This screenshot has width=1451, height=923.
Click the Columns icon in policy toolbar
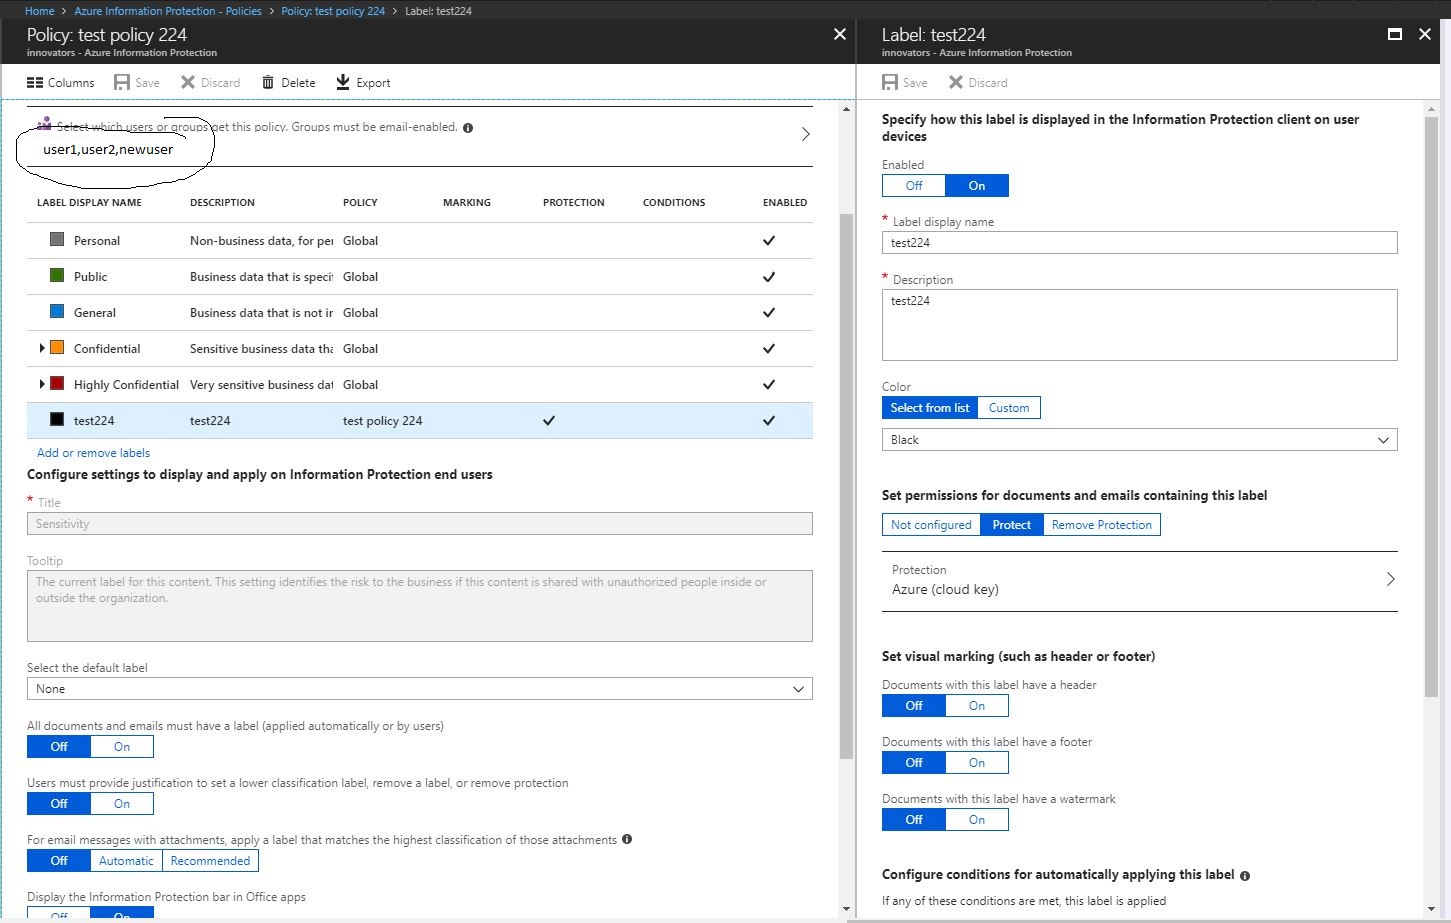click(35, 83)
